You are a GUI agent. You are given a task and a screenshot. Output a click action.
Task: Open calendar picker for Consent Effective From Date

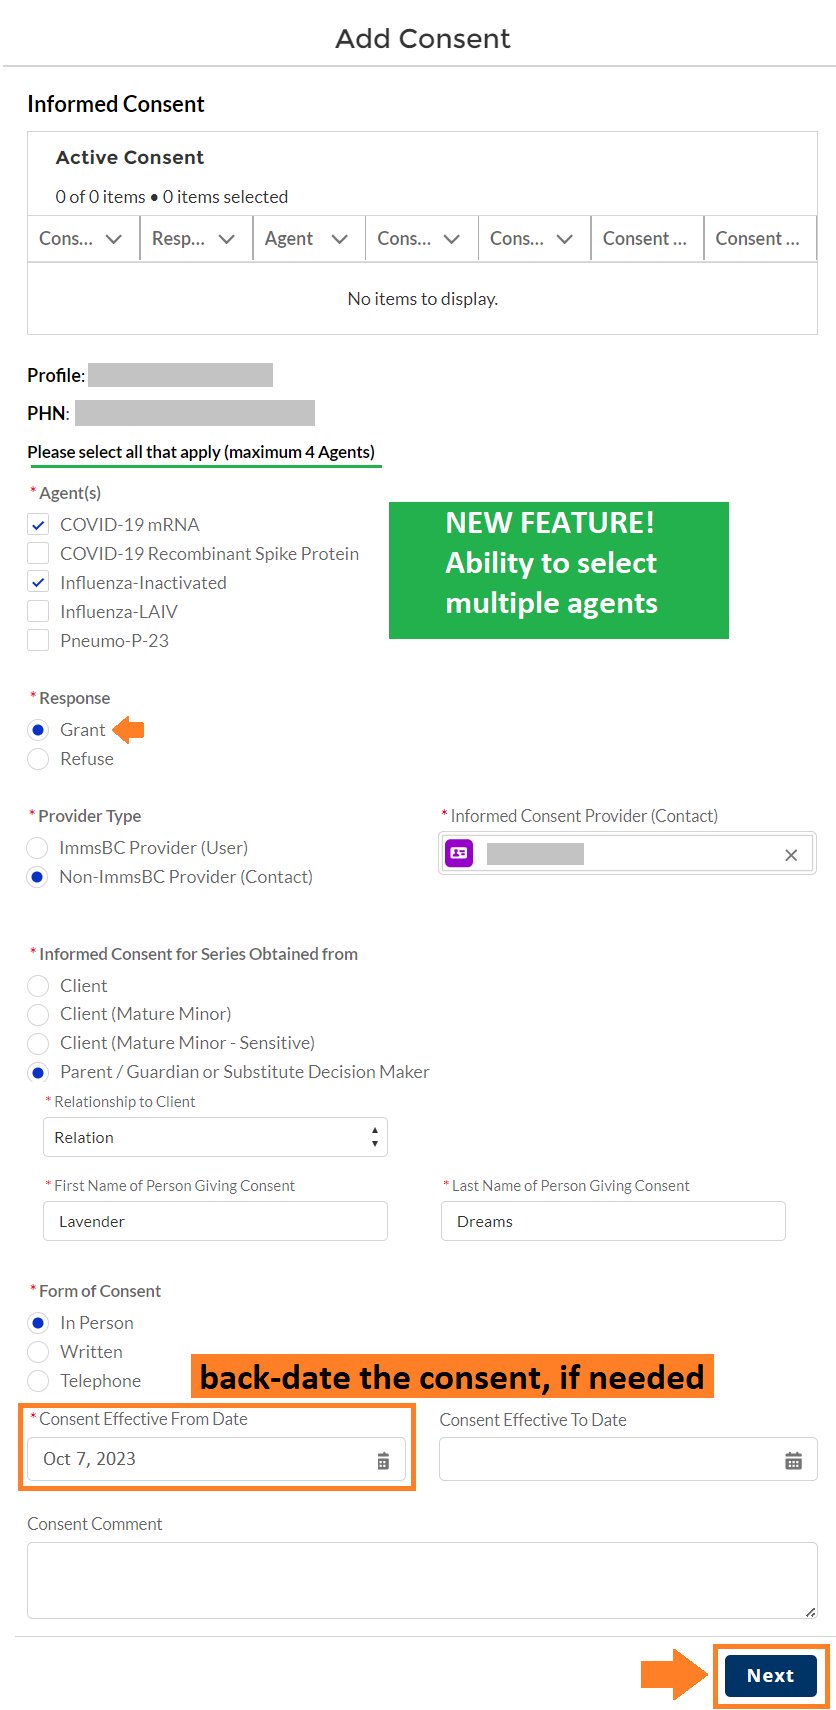point(382,1459)
